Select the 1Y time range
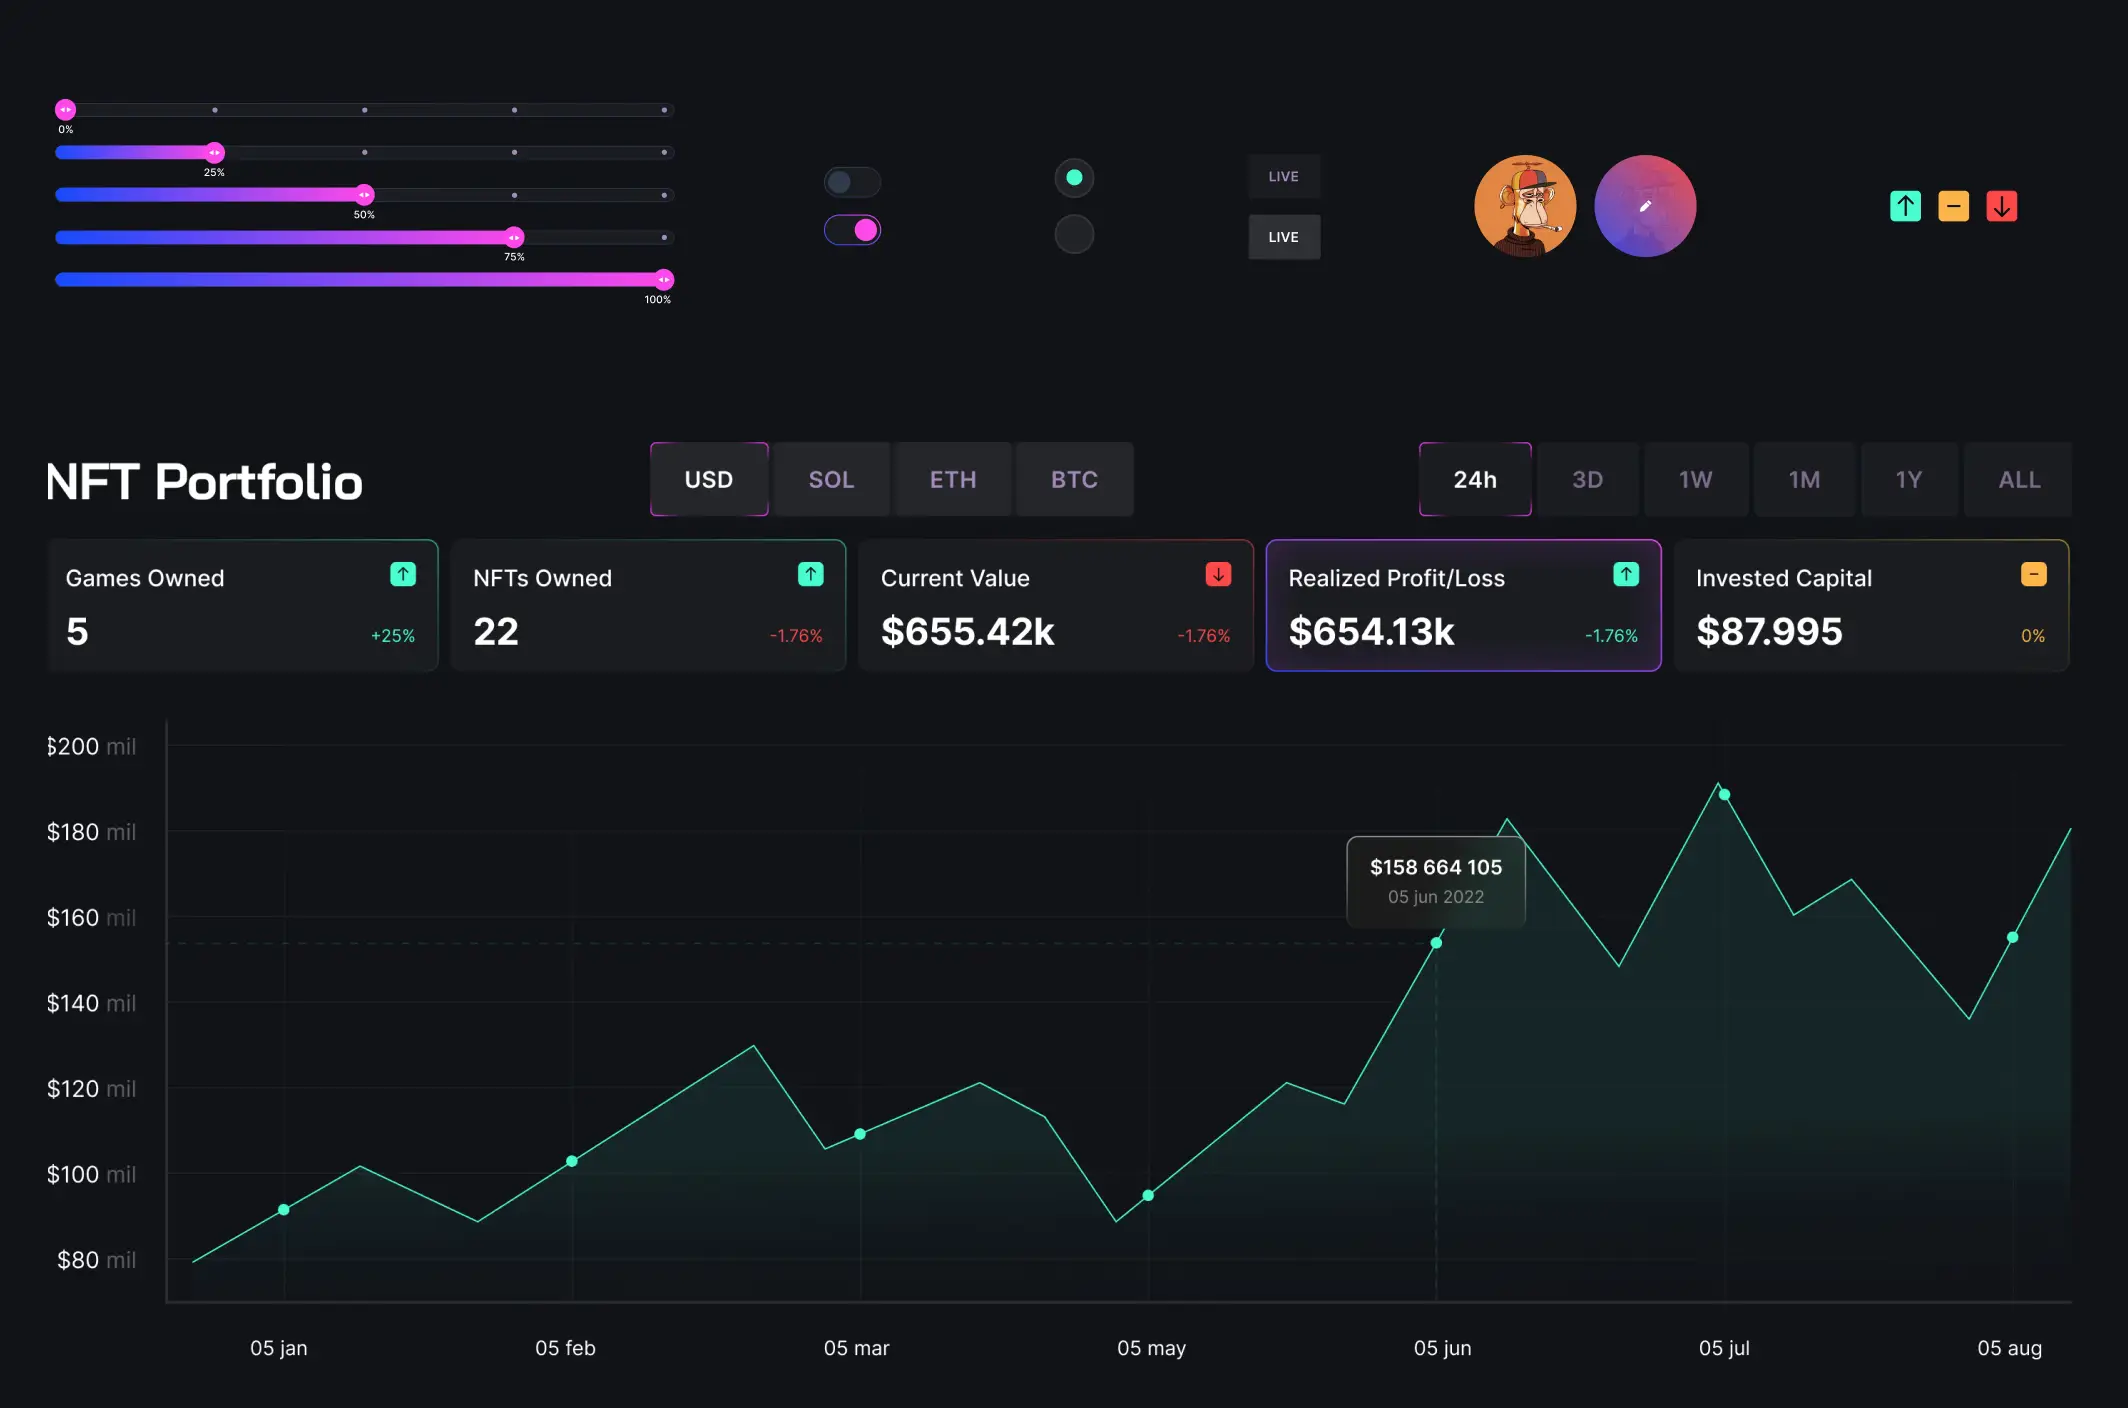This screenshot has width=2128, height=1408. coord(1909,479)
